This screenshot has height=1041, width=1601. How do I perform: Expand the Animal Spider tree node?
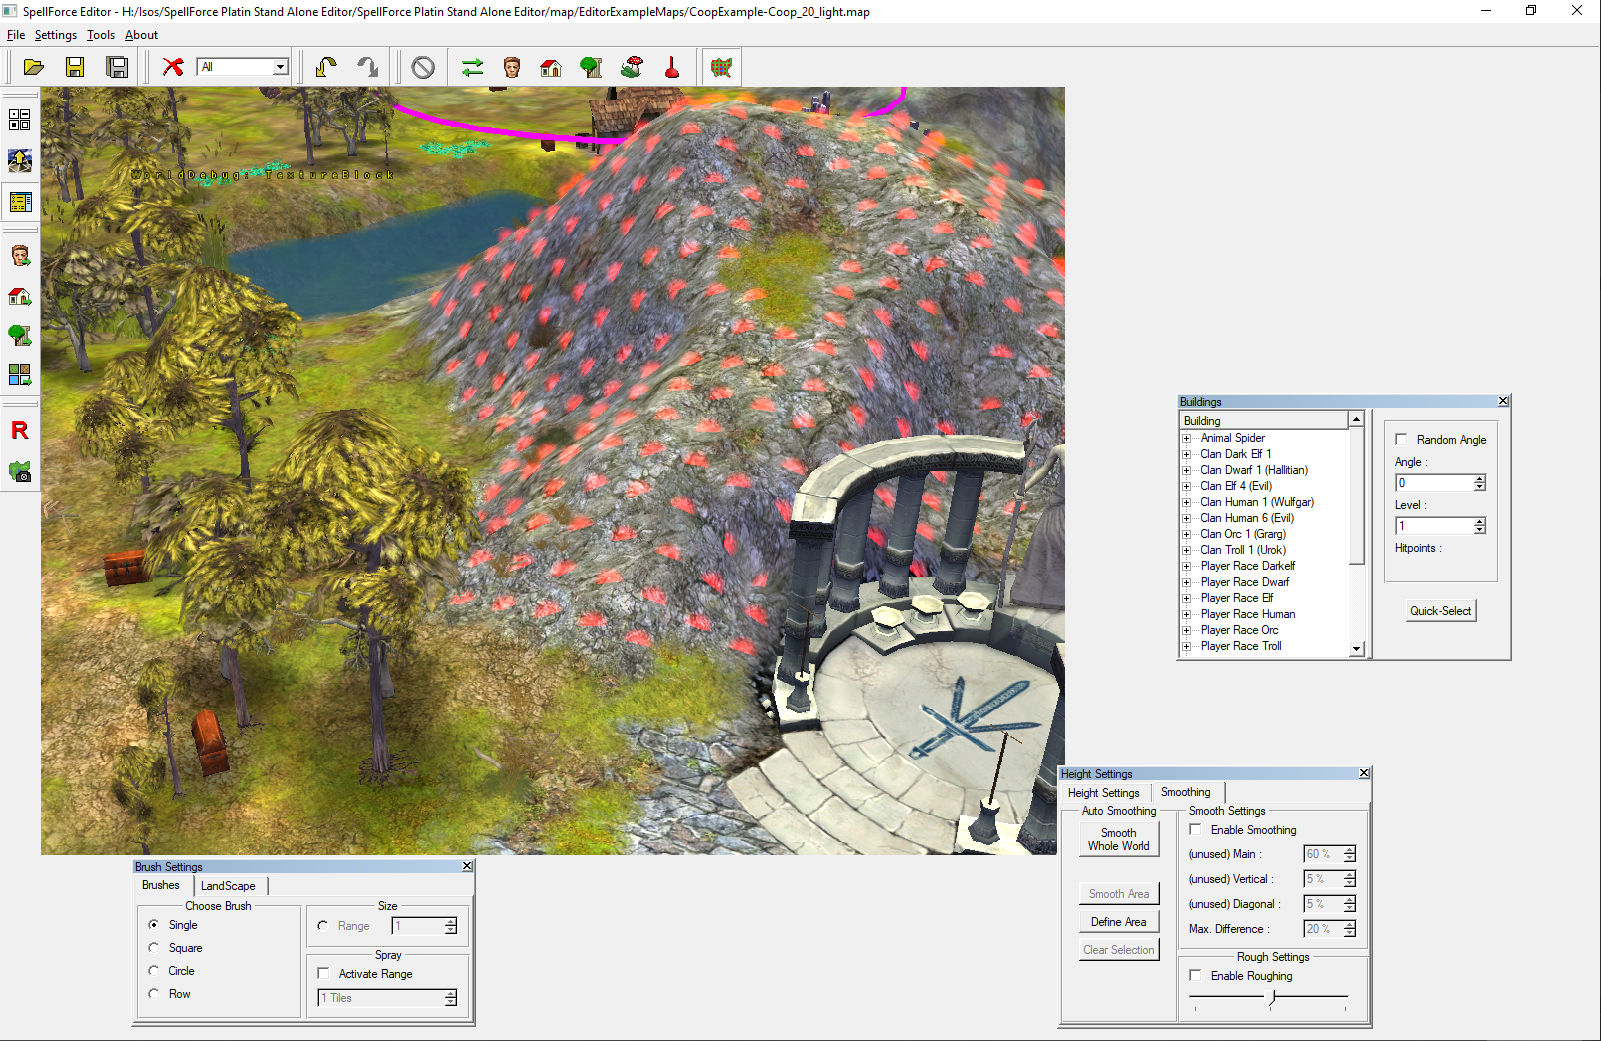click(x=1187, y=438)
